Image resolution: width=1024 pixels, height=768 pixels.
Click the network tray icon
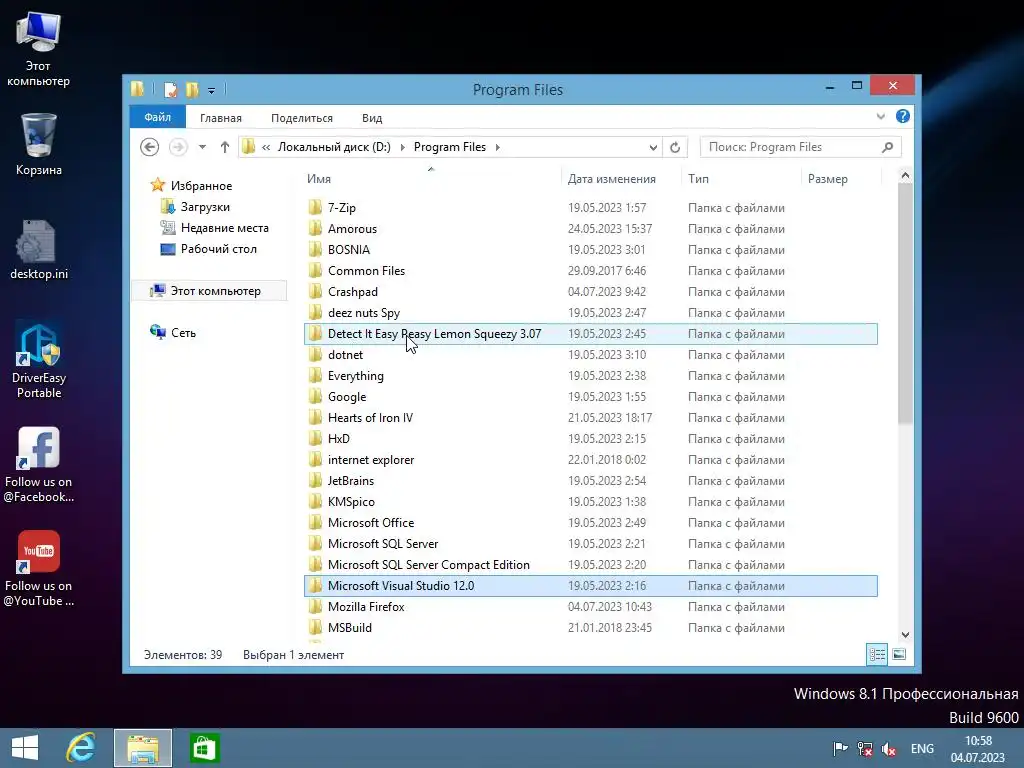865,748
